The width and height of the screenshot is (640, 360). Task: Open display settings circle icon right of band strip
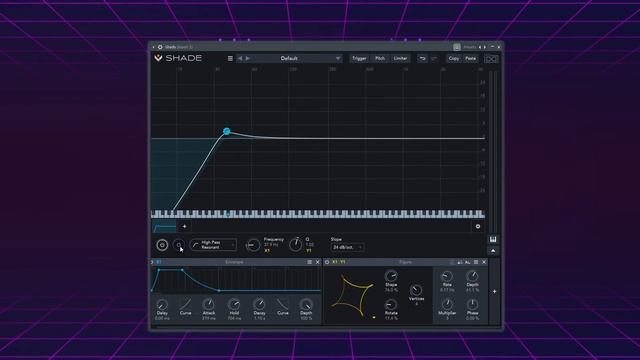point(478,226)
